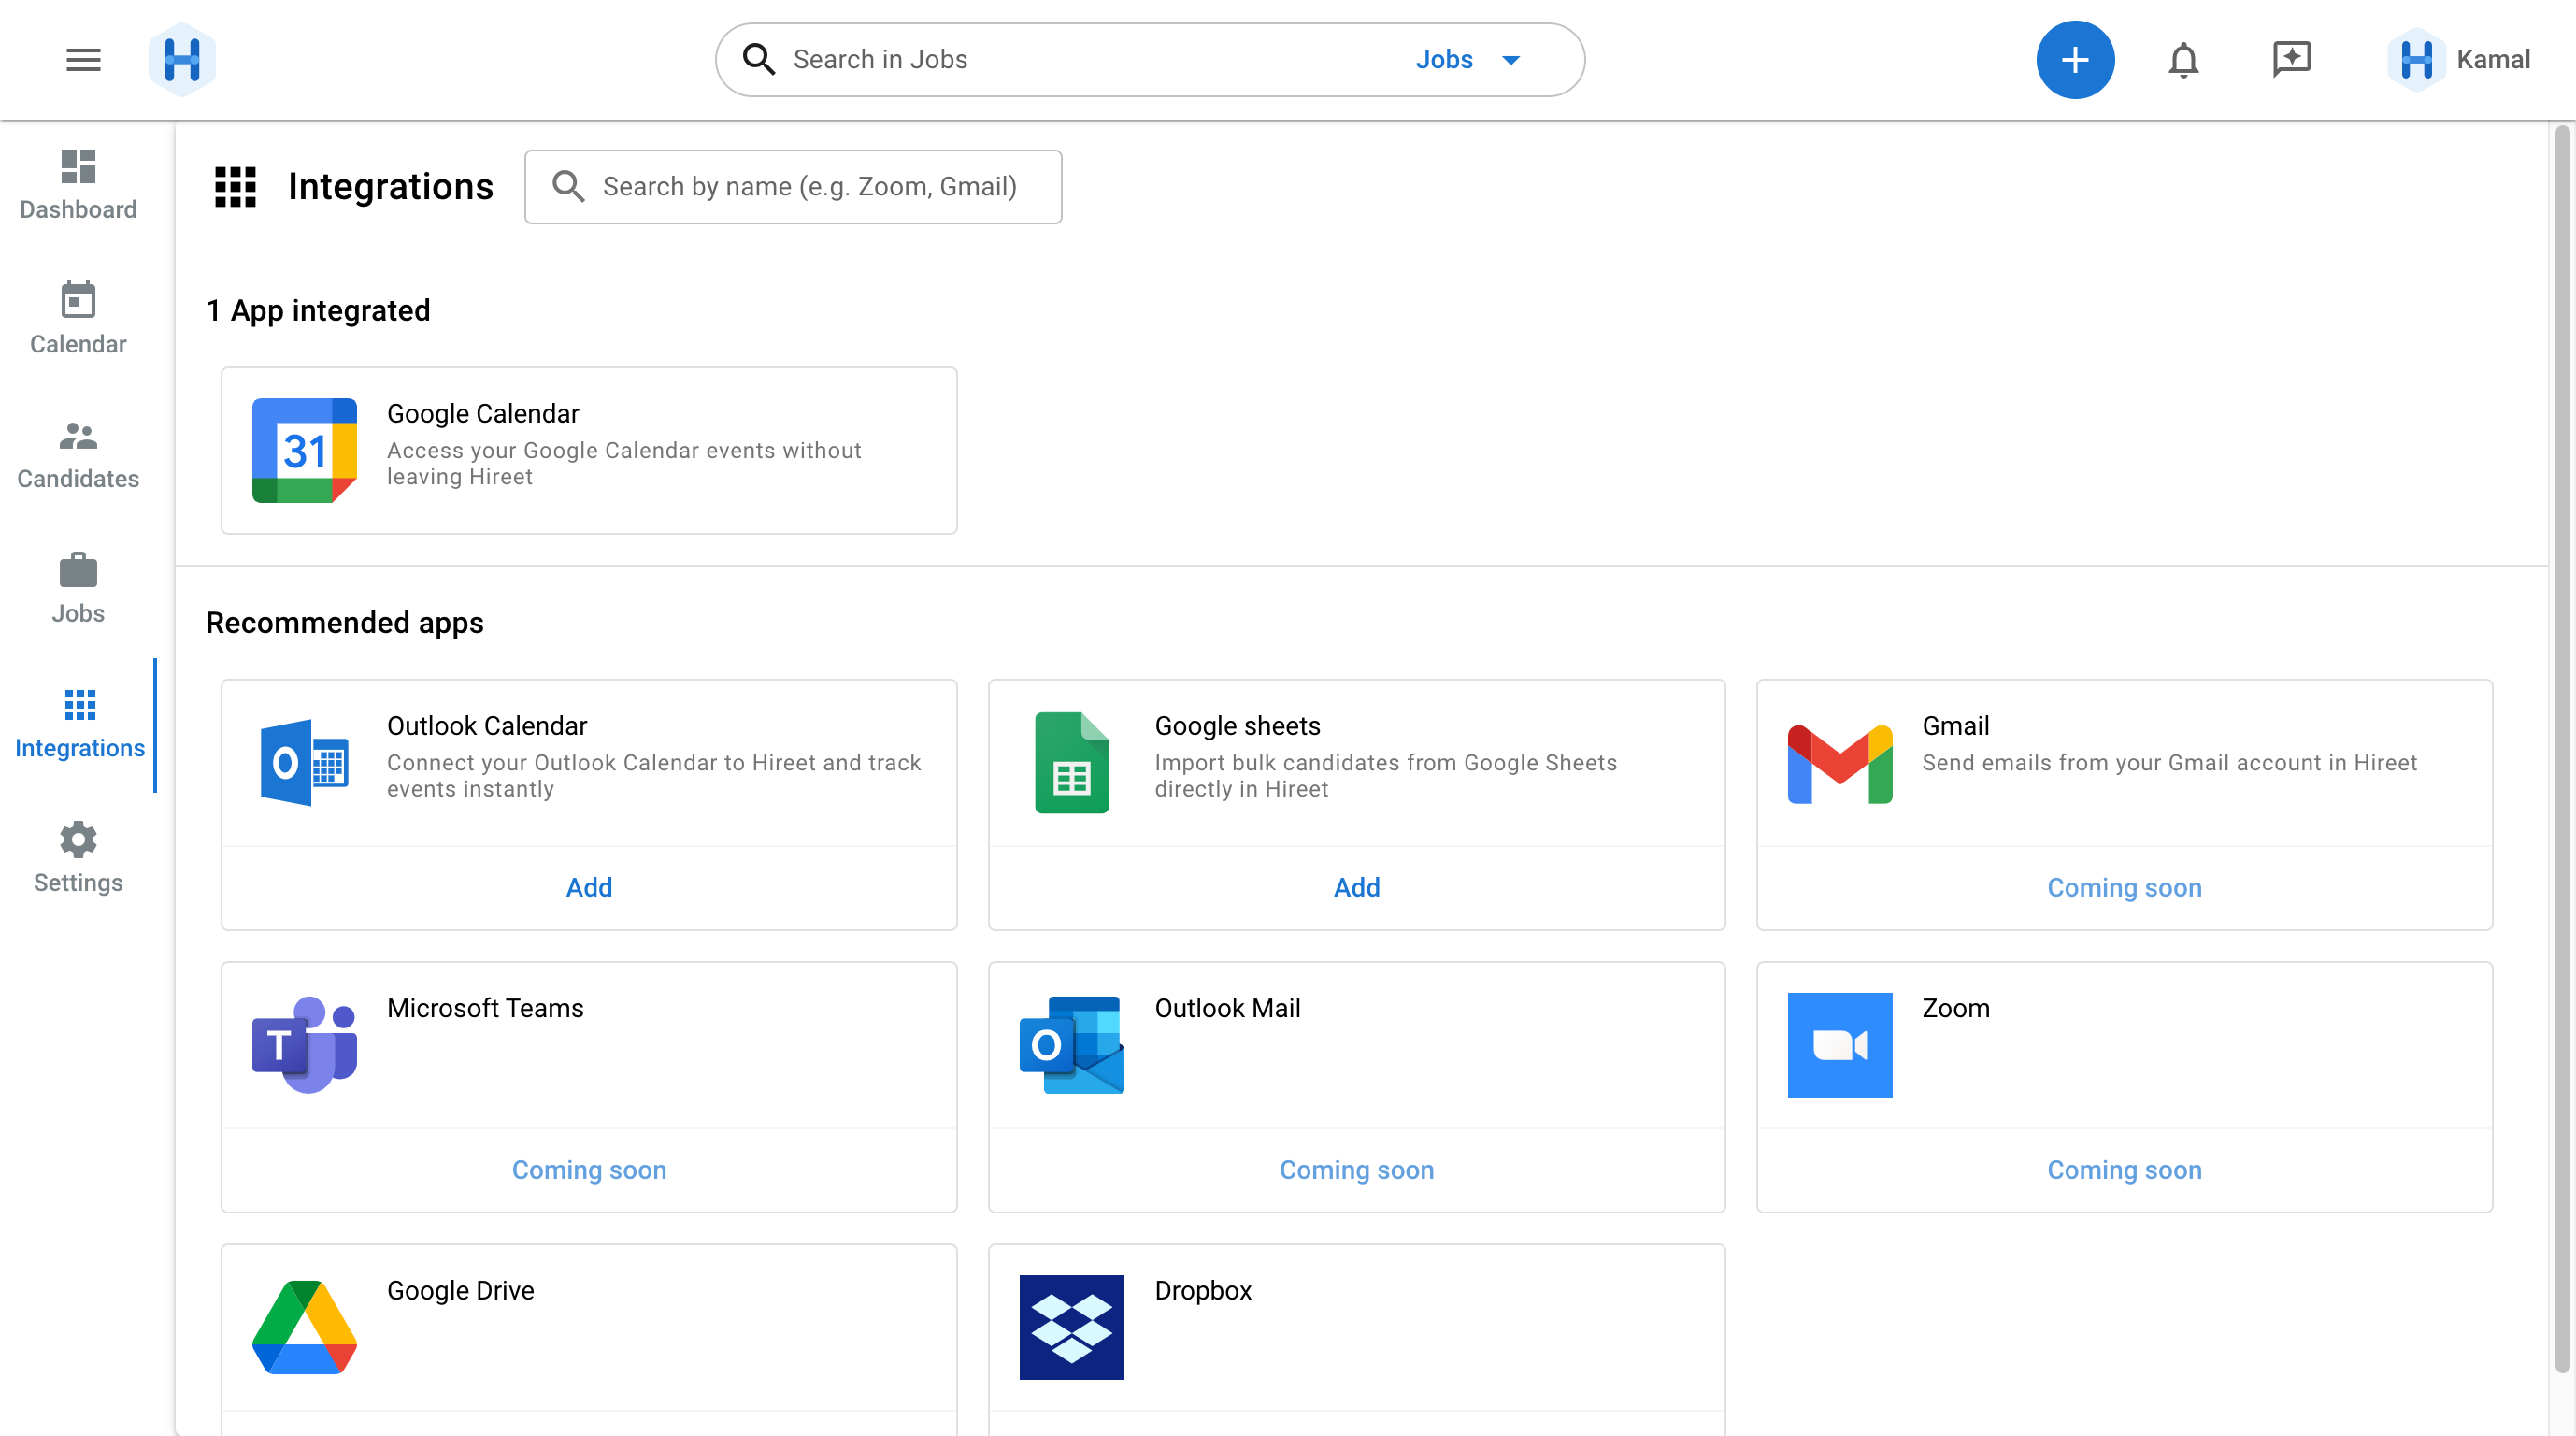Viewport: 2576px width, 1436px height.
Task: Click the magnifier icon in global search
Action: [759, 60]
